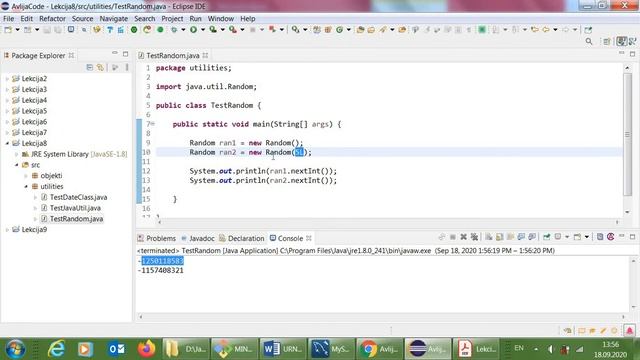Switch to the Javadoc tab
Image resolution: width=640 pixels, height=360 pixels.
tap(198, 238)
